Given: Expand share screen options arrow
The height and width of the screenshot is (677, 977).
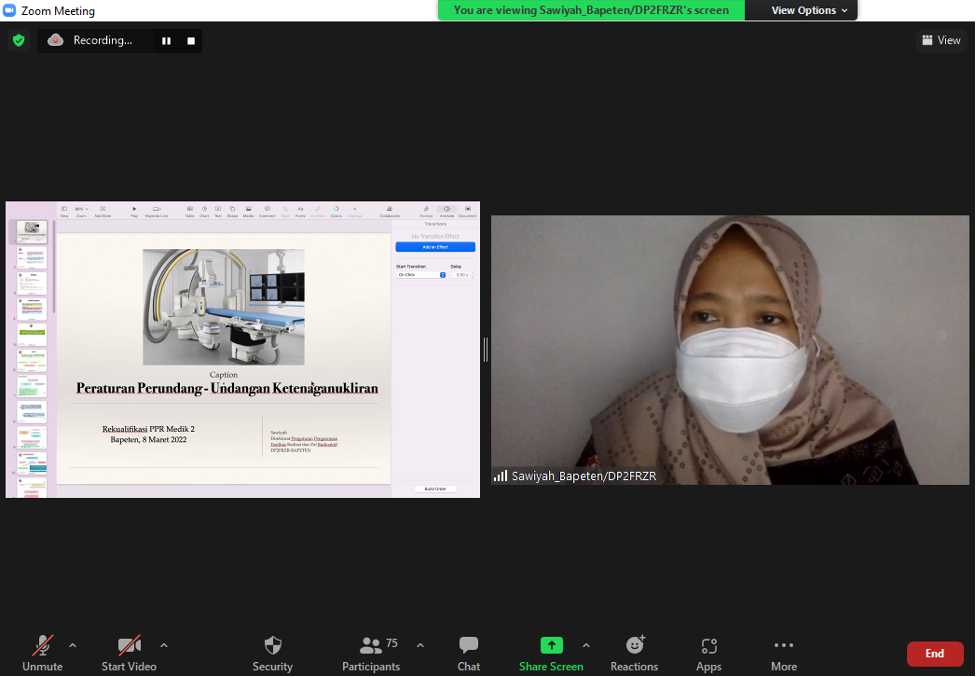Looking at the screenshot, I should pos(586,646).
